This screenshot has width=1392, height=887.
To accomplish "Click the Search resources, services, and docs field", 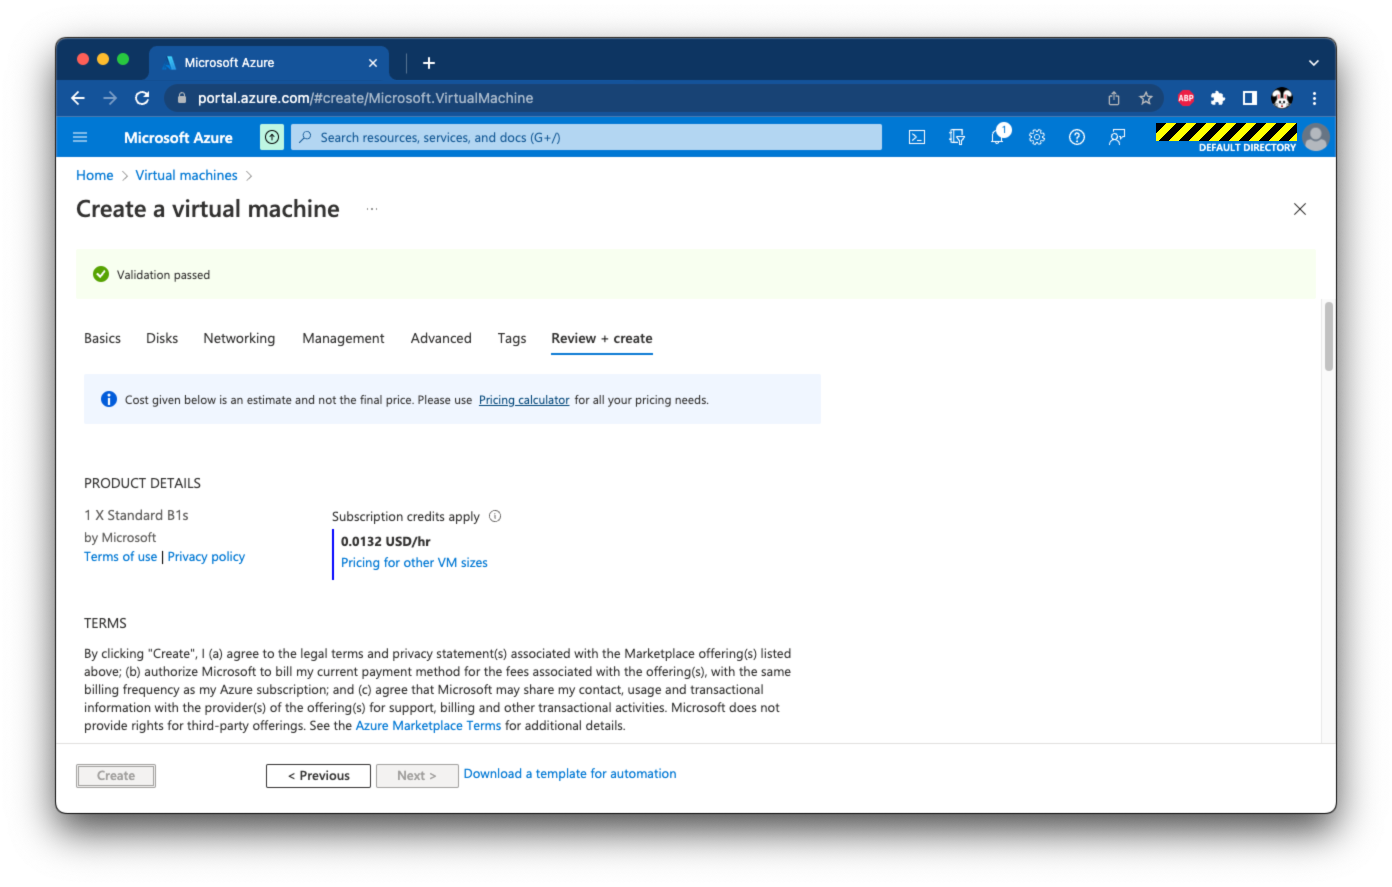I will [586, 138].
